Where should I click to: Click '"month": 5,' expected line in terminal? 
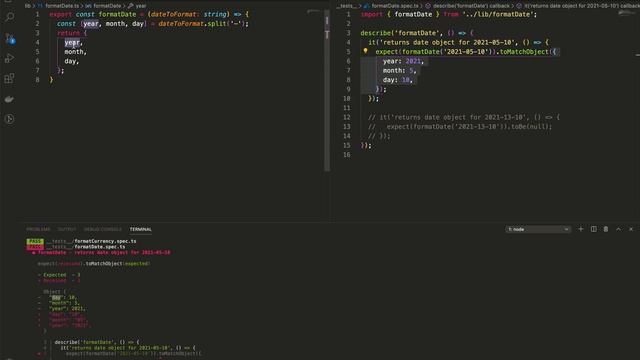pyautogui.click(x=64, y=303)
